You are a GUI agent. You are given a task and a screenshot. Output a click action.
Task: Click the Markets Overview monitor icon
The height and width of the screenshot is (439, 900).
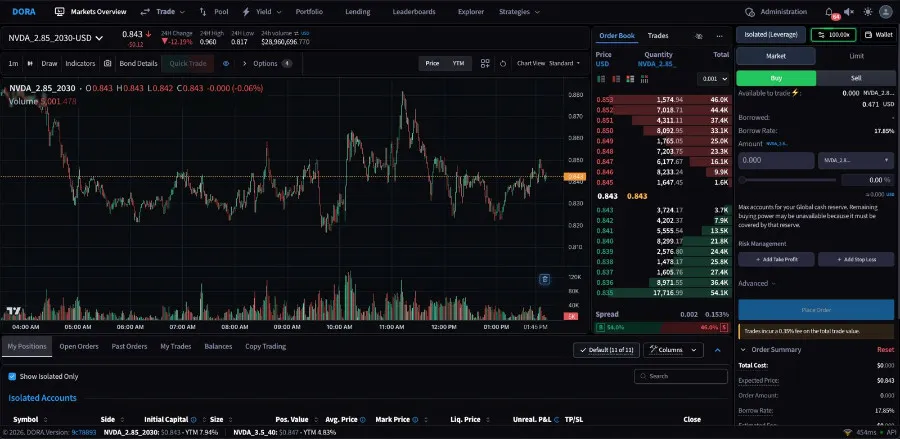click(x=60, y=11)
